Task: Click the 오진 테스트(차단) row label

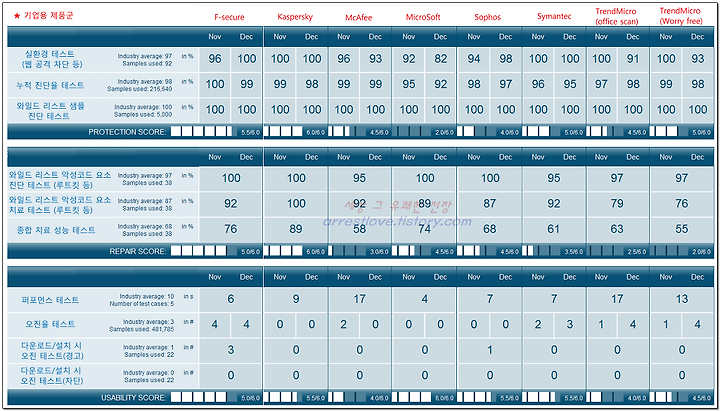Action: (52, 376)
